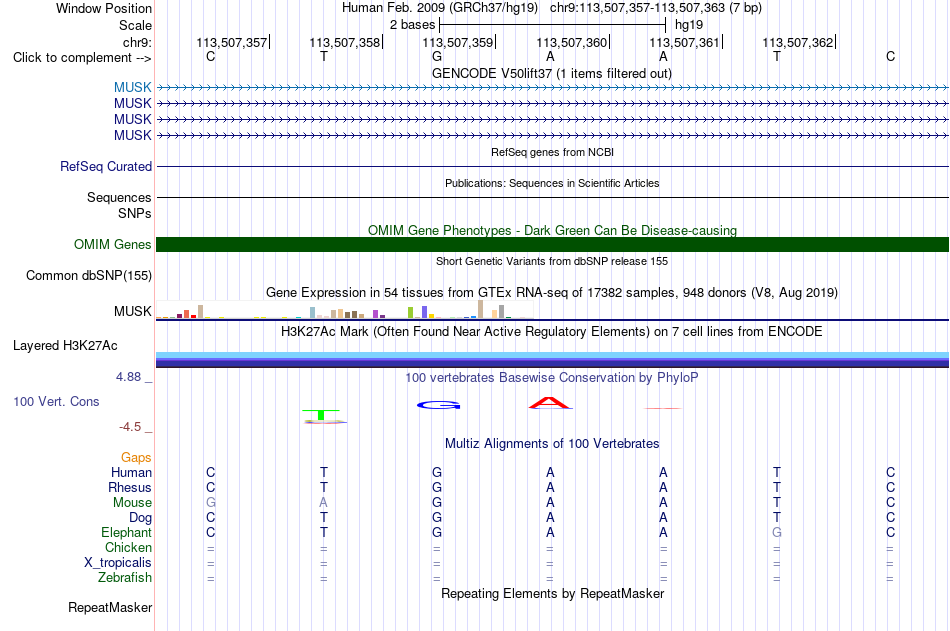The height and width of the screenshot is (631, 950).
Task: Open the RepeatMasker track label
Action: [110, 607]
